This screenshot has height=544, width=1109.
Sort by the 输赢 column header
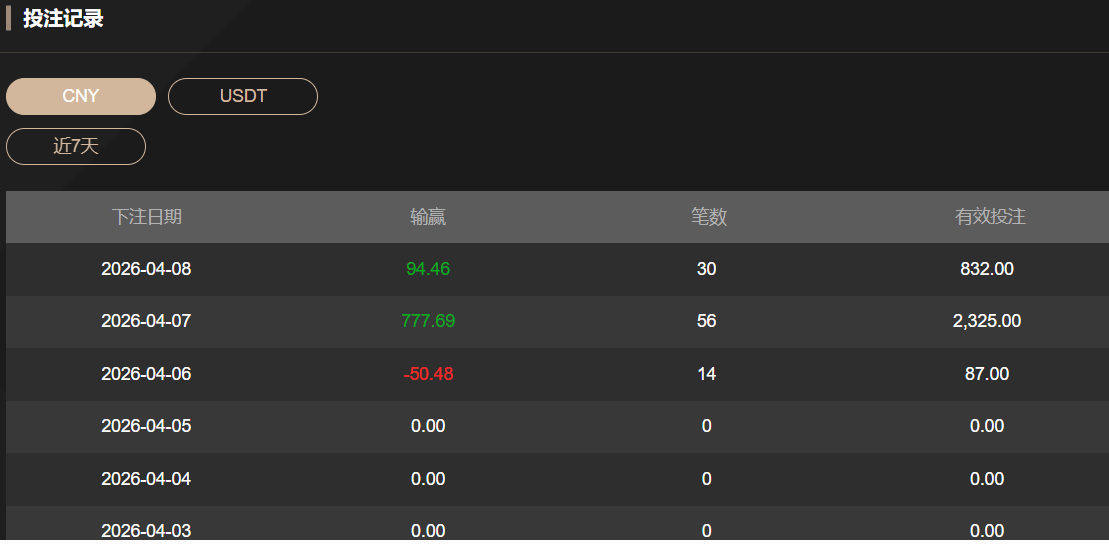(x=428, y=217)
